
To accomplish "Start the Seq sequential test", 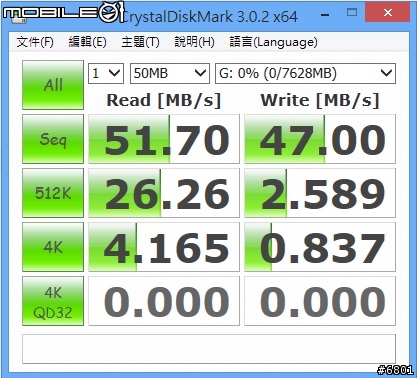I will [x=53, y=139].
